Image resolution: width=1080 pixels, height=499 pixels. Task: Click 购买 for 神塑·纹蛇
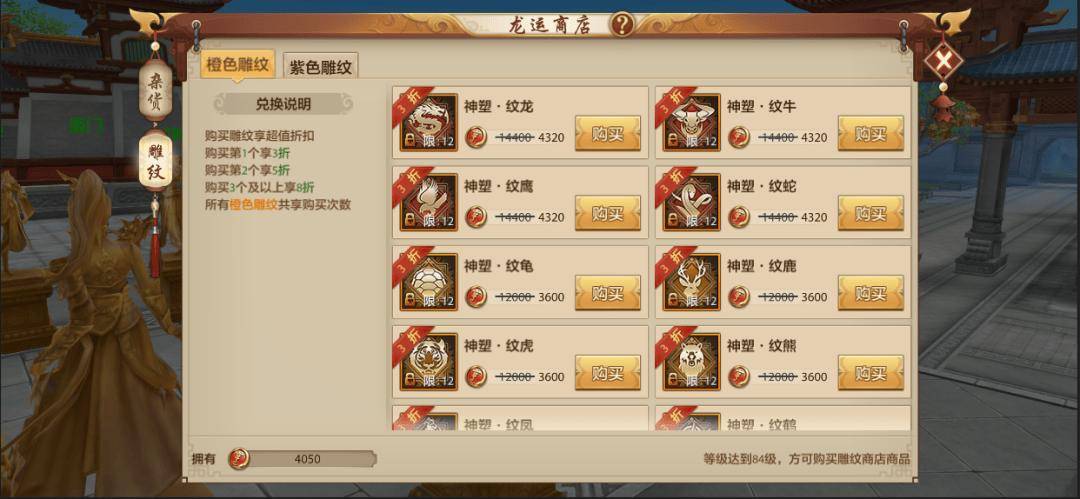(x=871, y=213)
